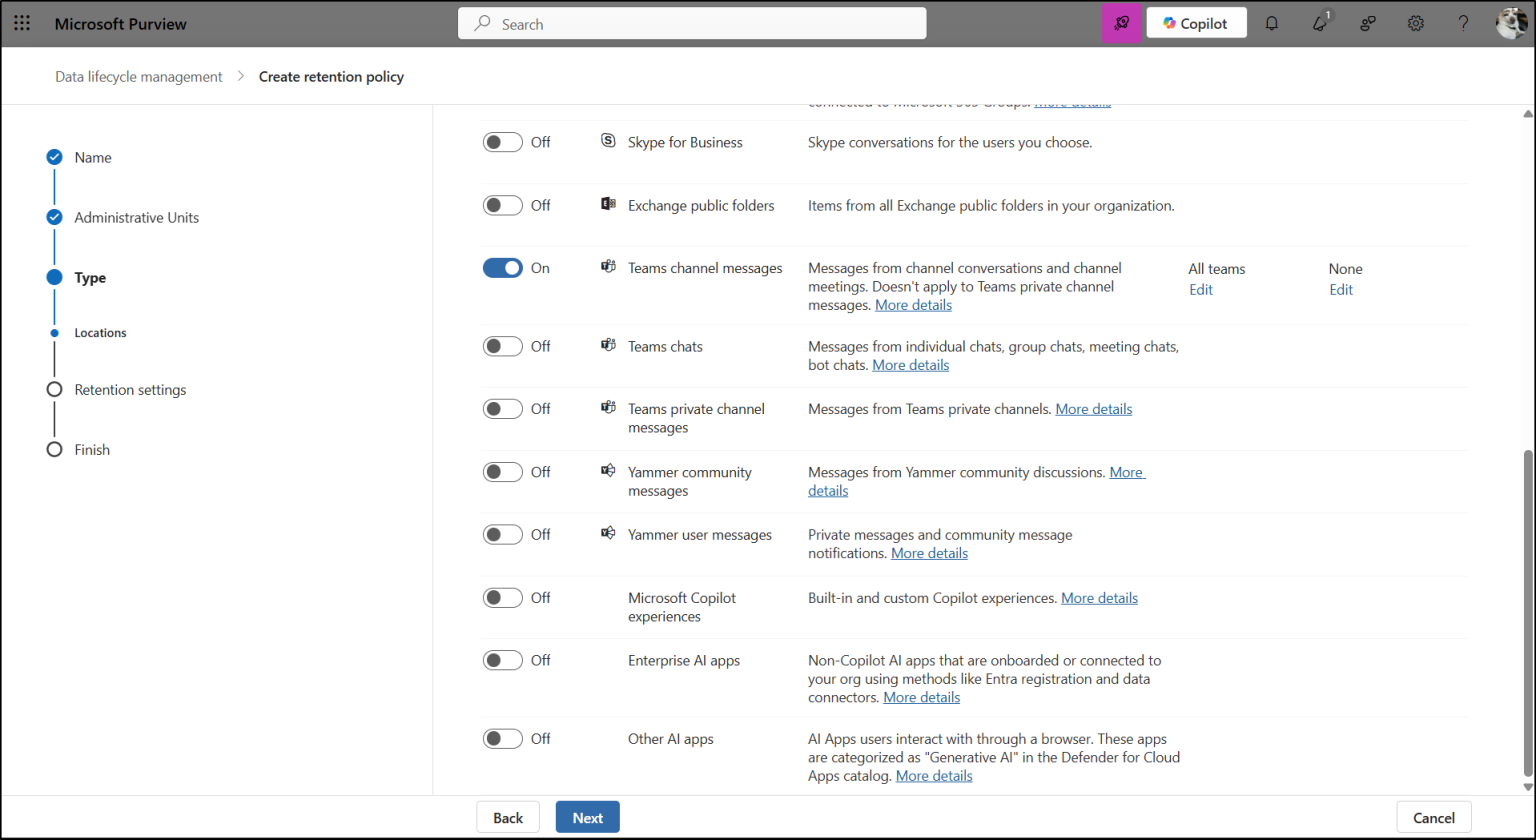Enable the Other AI apps location

click(502, 738)
